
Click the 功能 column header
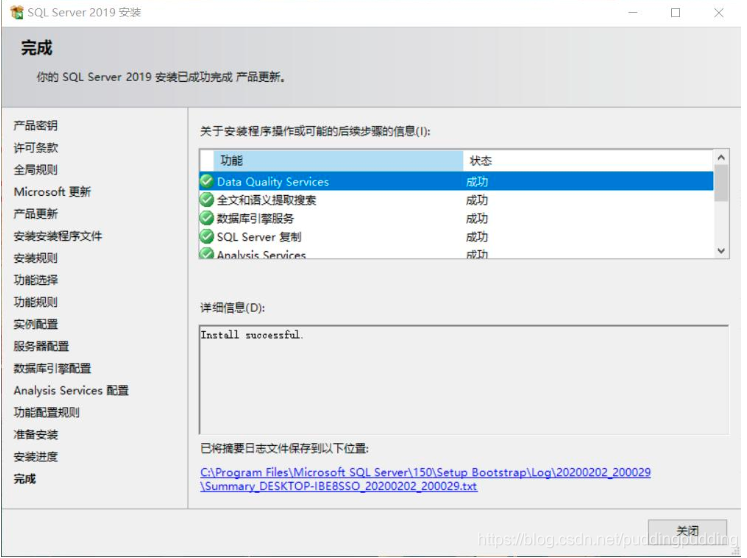click(338, 161)
